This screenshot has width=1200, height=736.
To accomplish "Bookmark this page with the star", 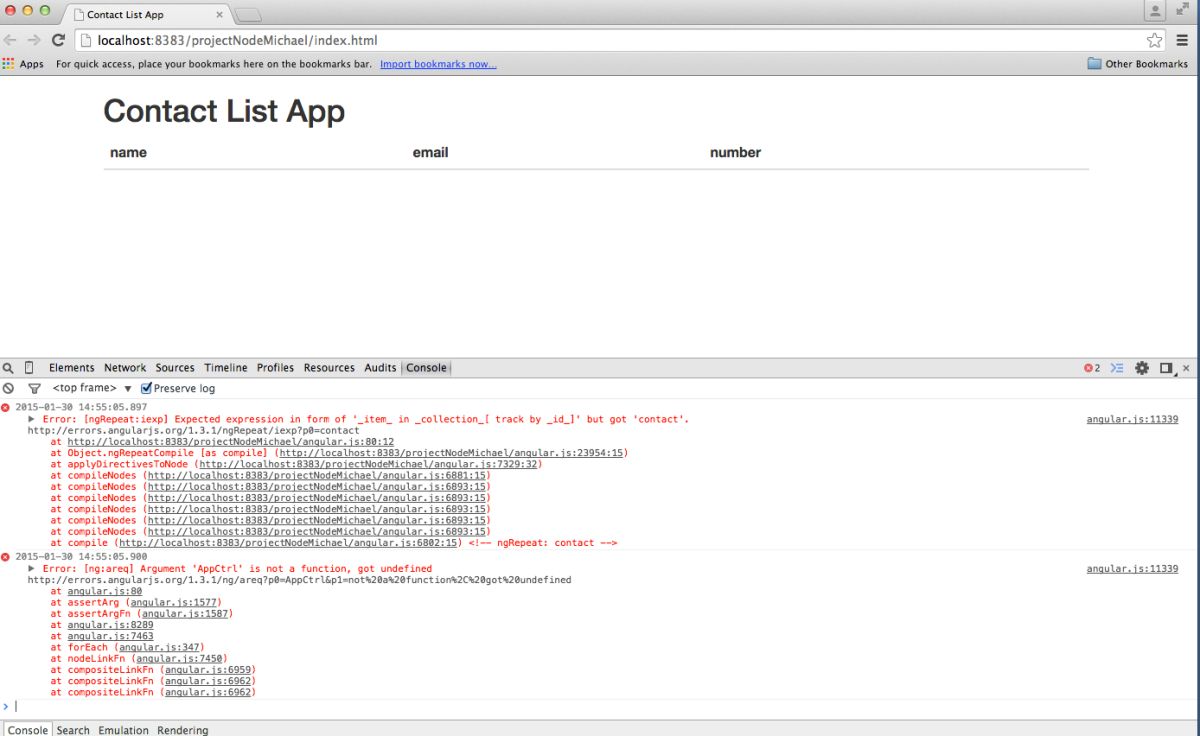I will 1155,40.
